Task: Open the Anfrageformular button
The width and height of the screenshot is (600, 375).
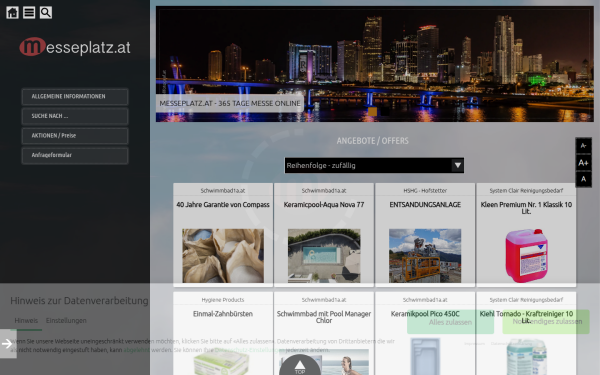Action: [x=75, y=155]
